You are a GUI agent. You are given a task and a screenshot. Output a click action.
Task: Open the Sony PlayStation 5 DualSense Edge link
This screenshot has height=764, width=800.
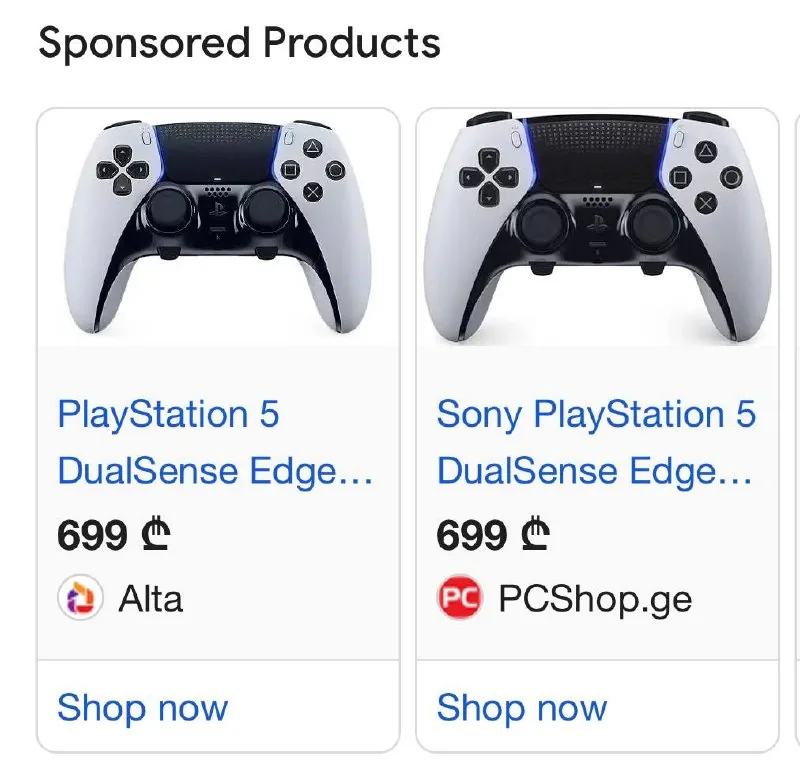(596, 442)
